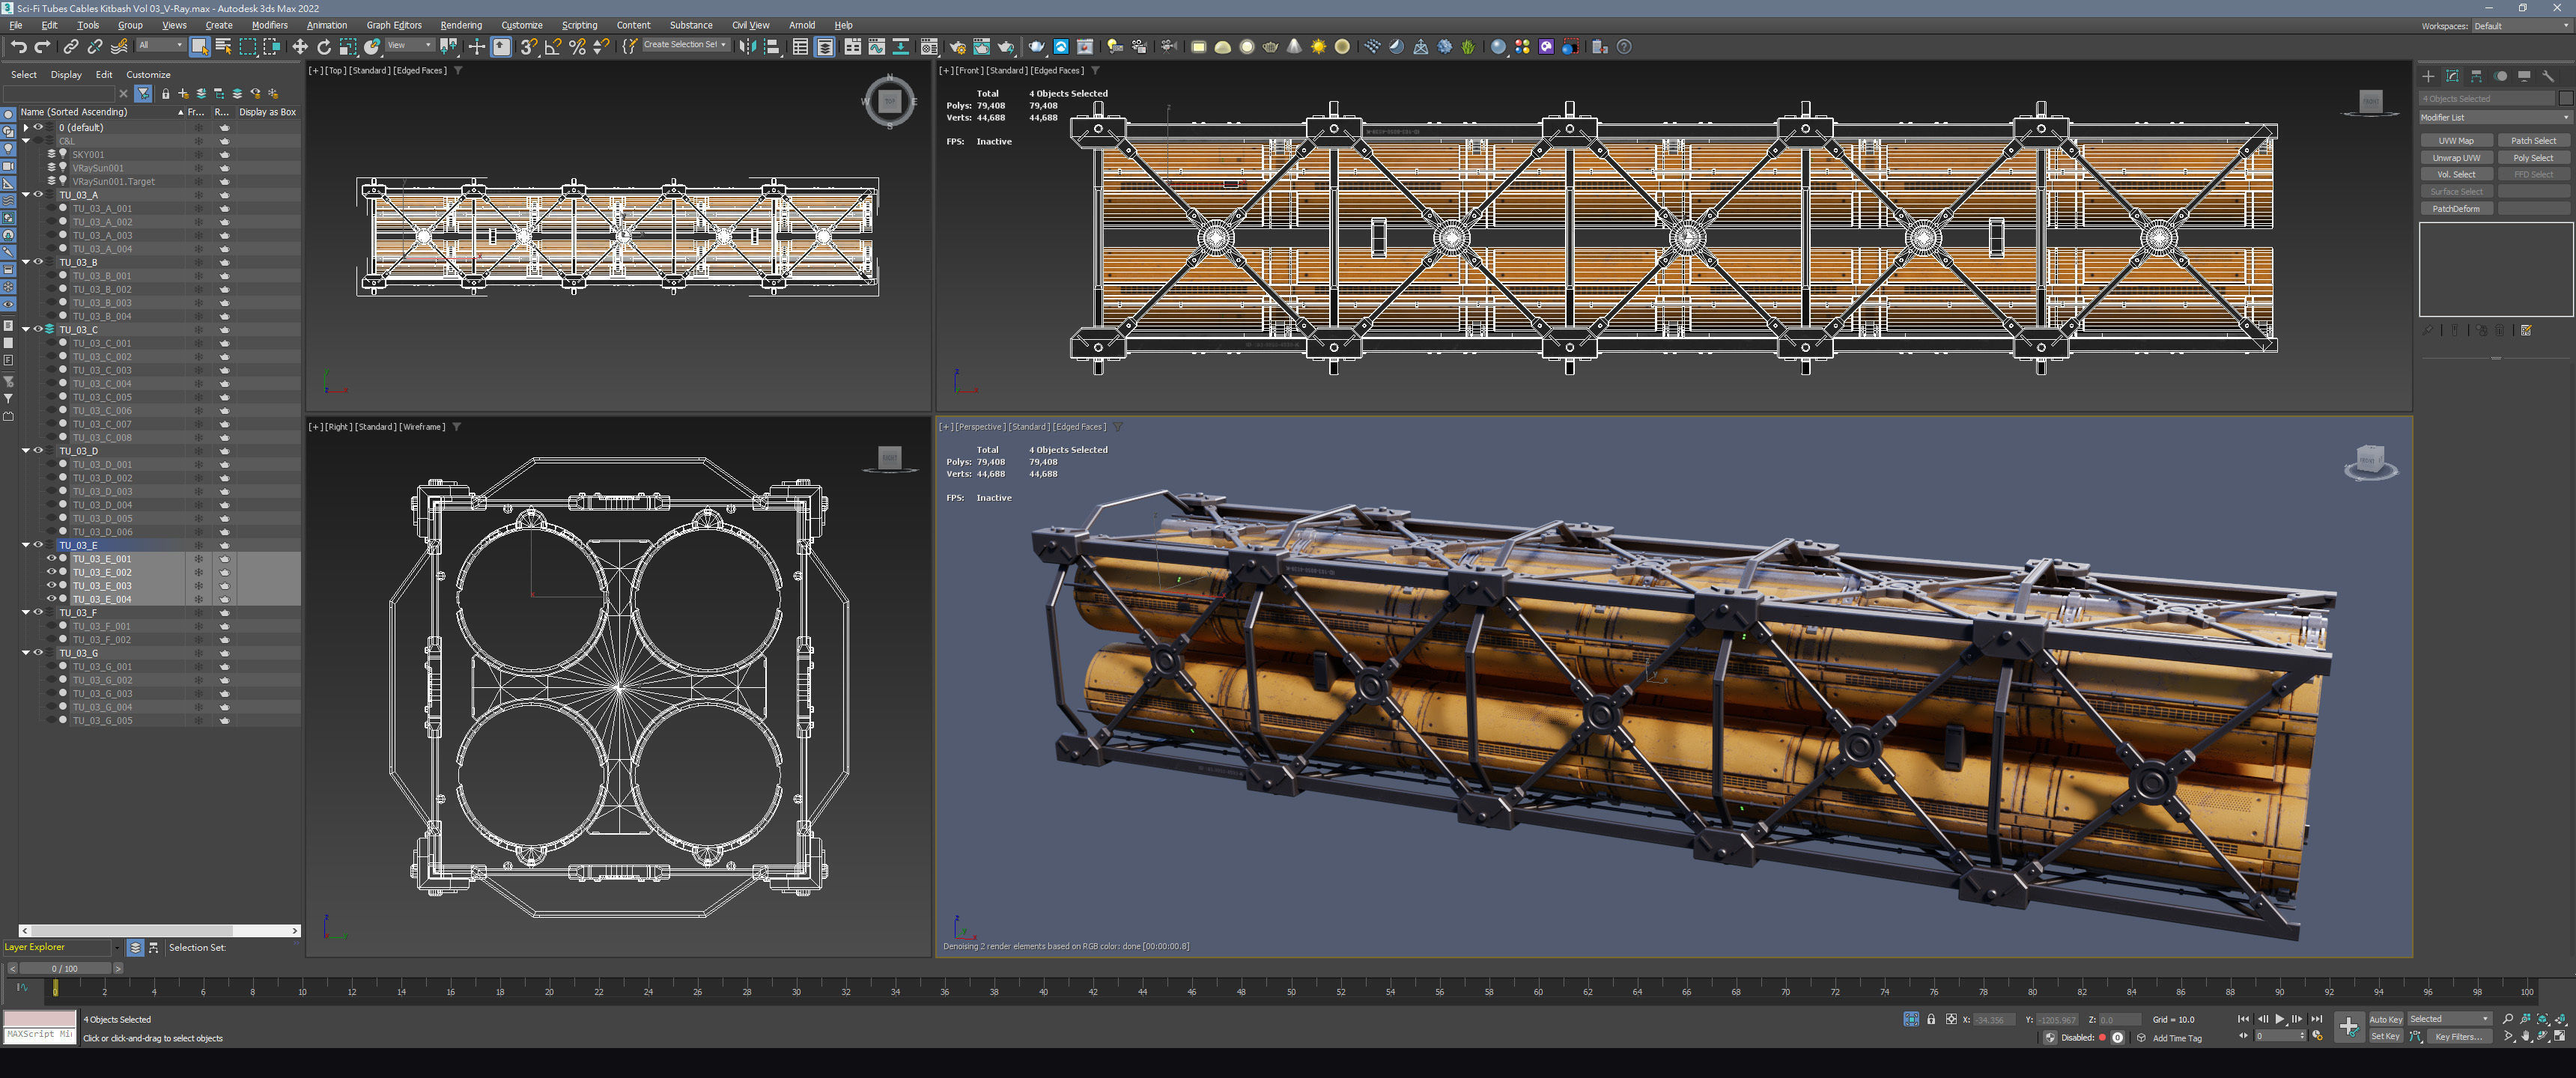Open the Arnold menu
This screenshot has width=2576, height=1078.
coord(801,25)
